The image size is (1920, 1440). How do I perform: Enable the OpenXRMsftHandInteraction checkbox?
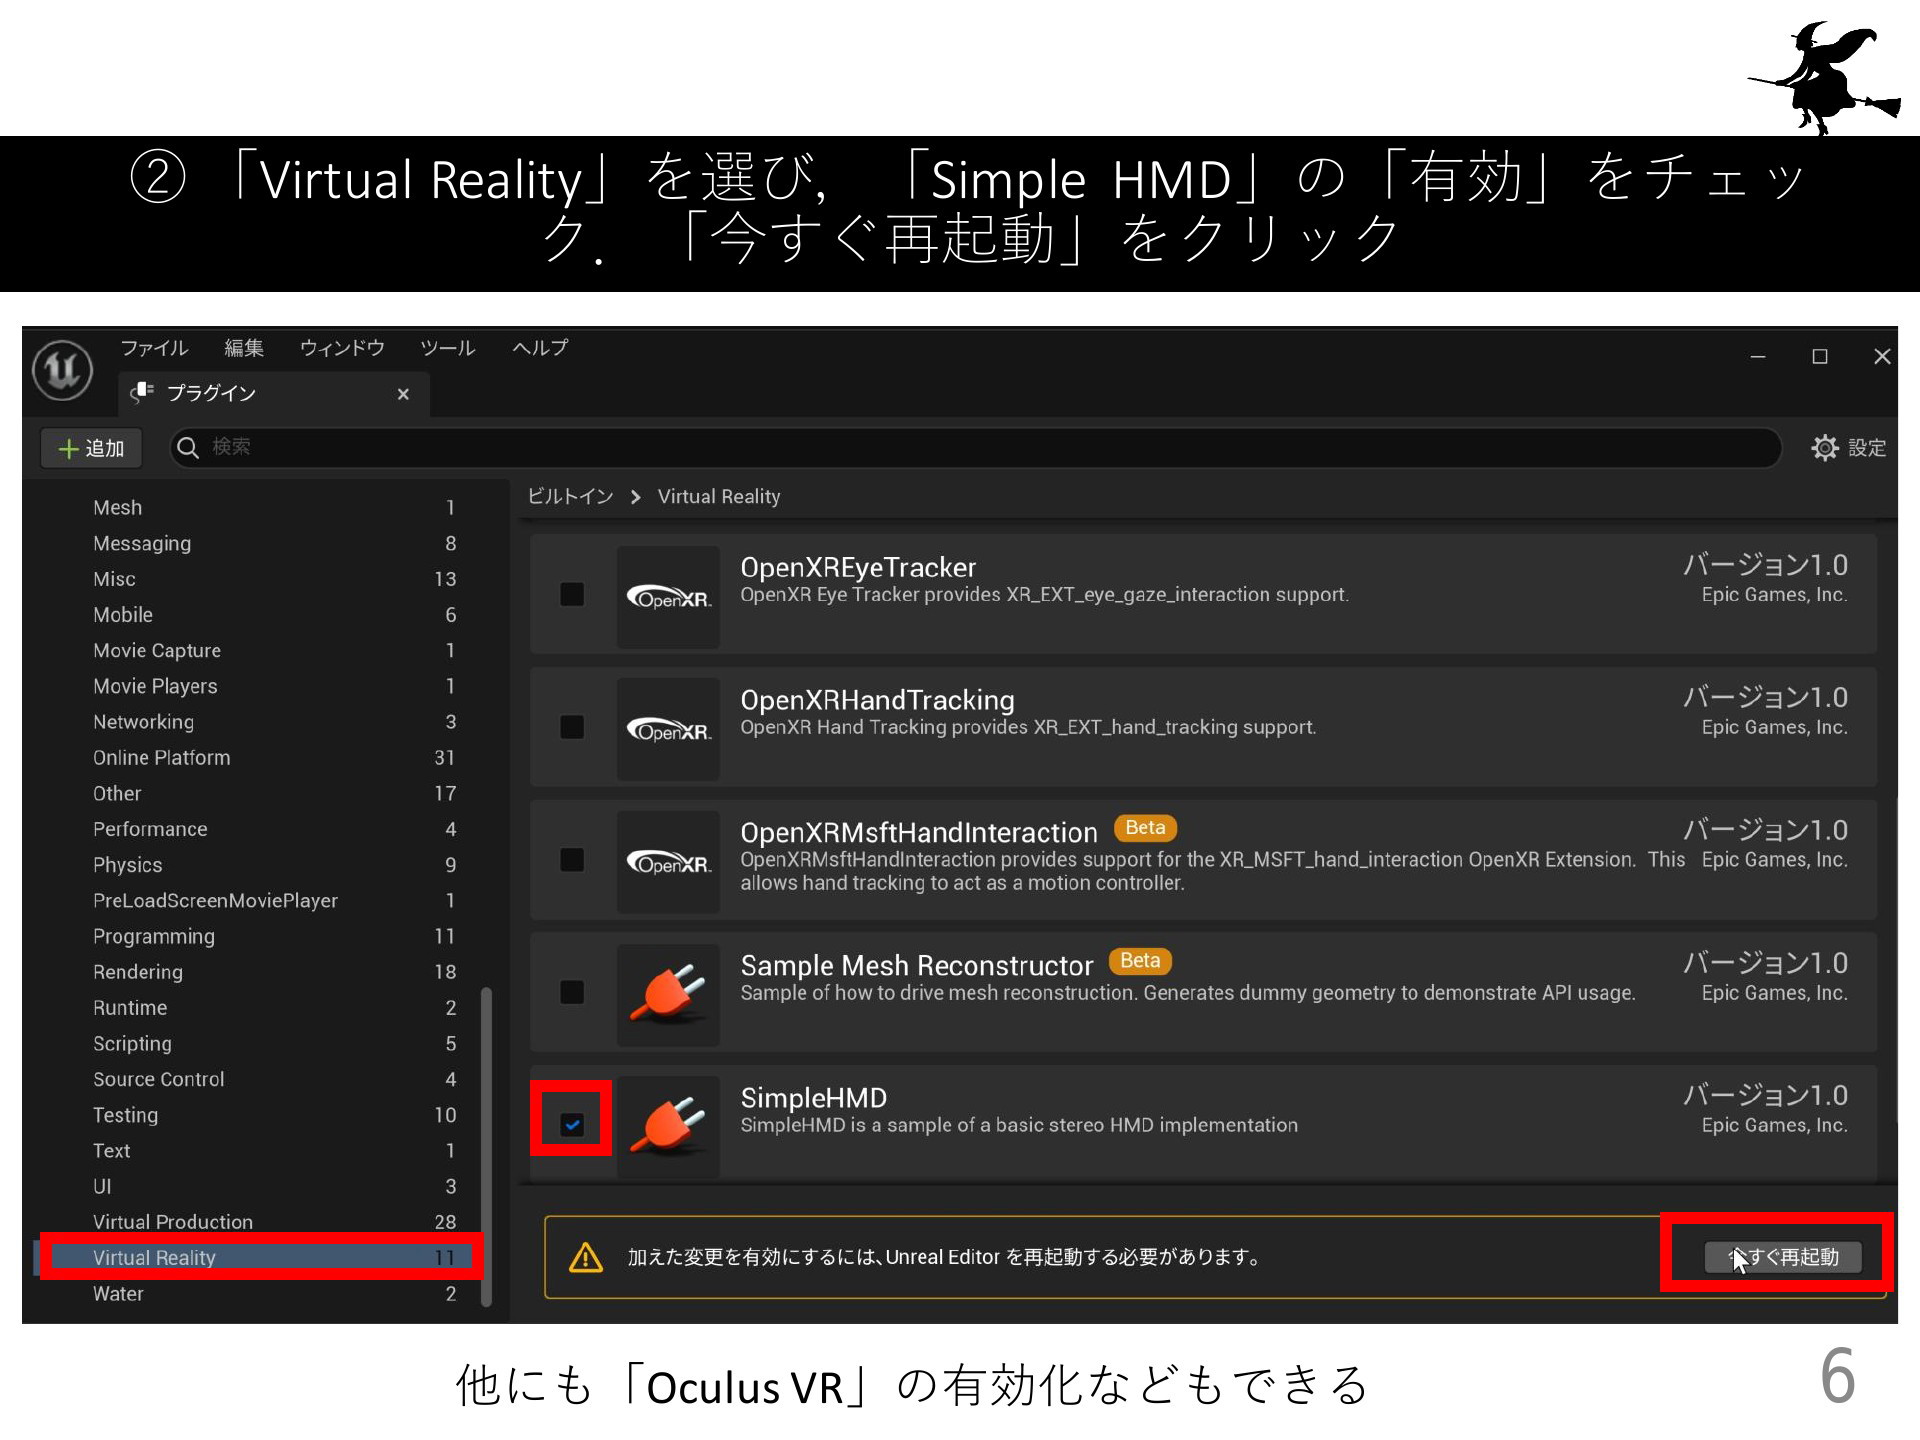[572, 860]
